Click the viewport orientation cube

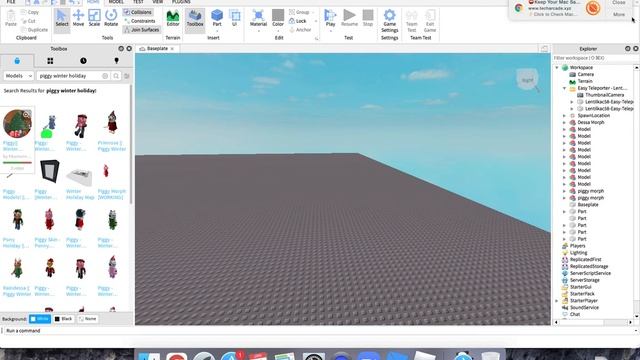tap(527, 80)
